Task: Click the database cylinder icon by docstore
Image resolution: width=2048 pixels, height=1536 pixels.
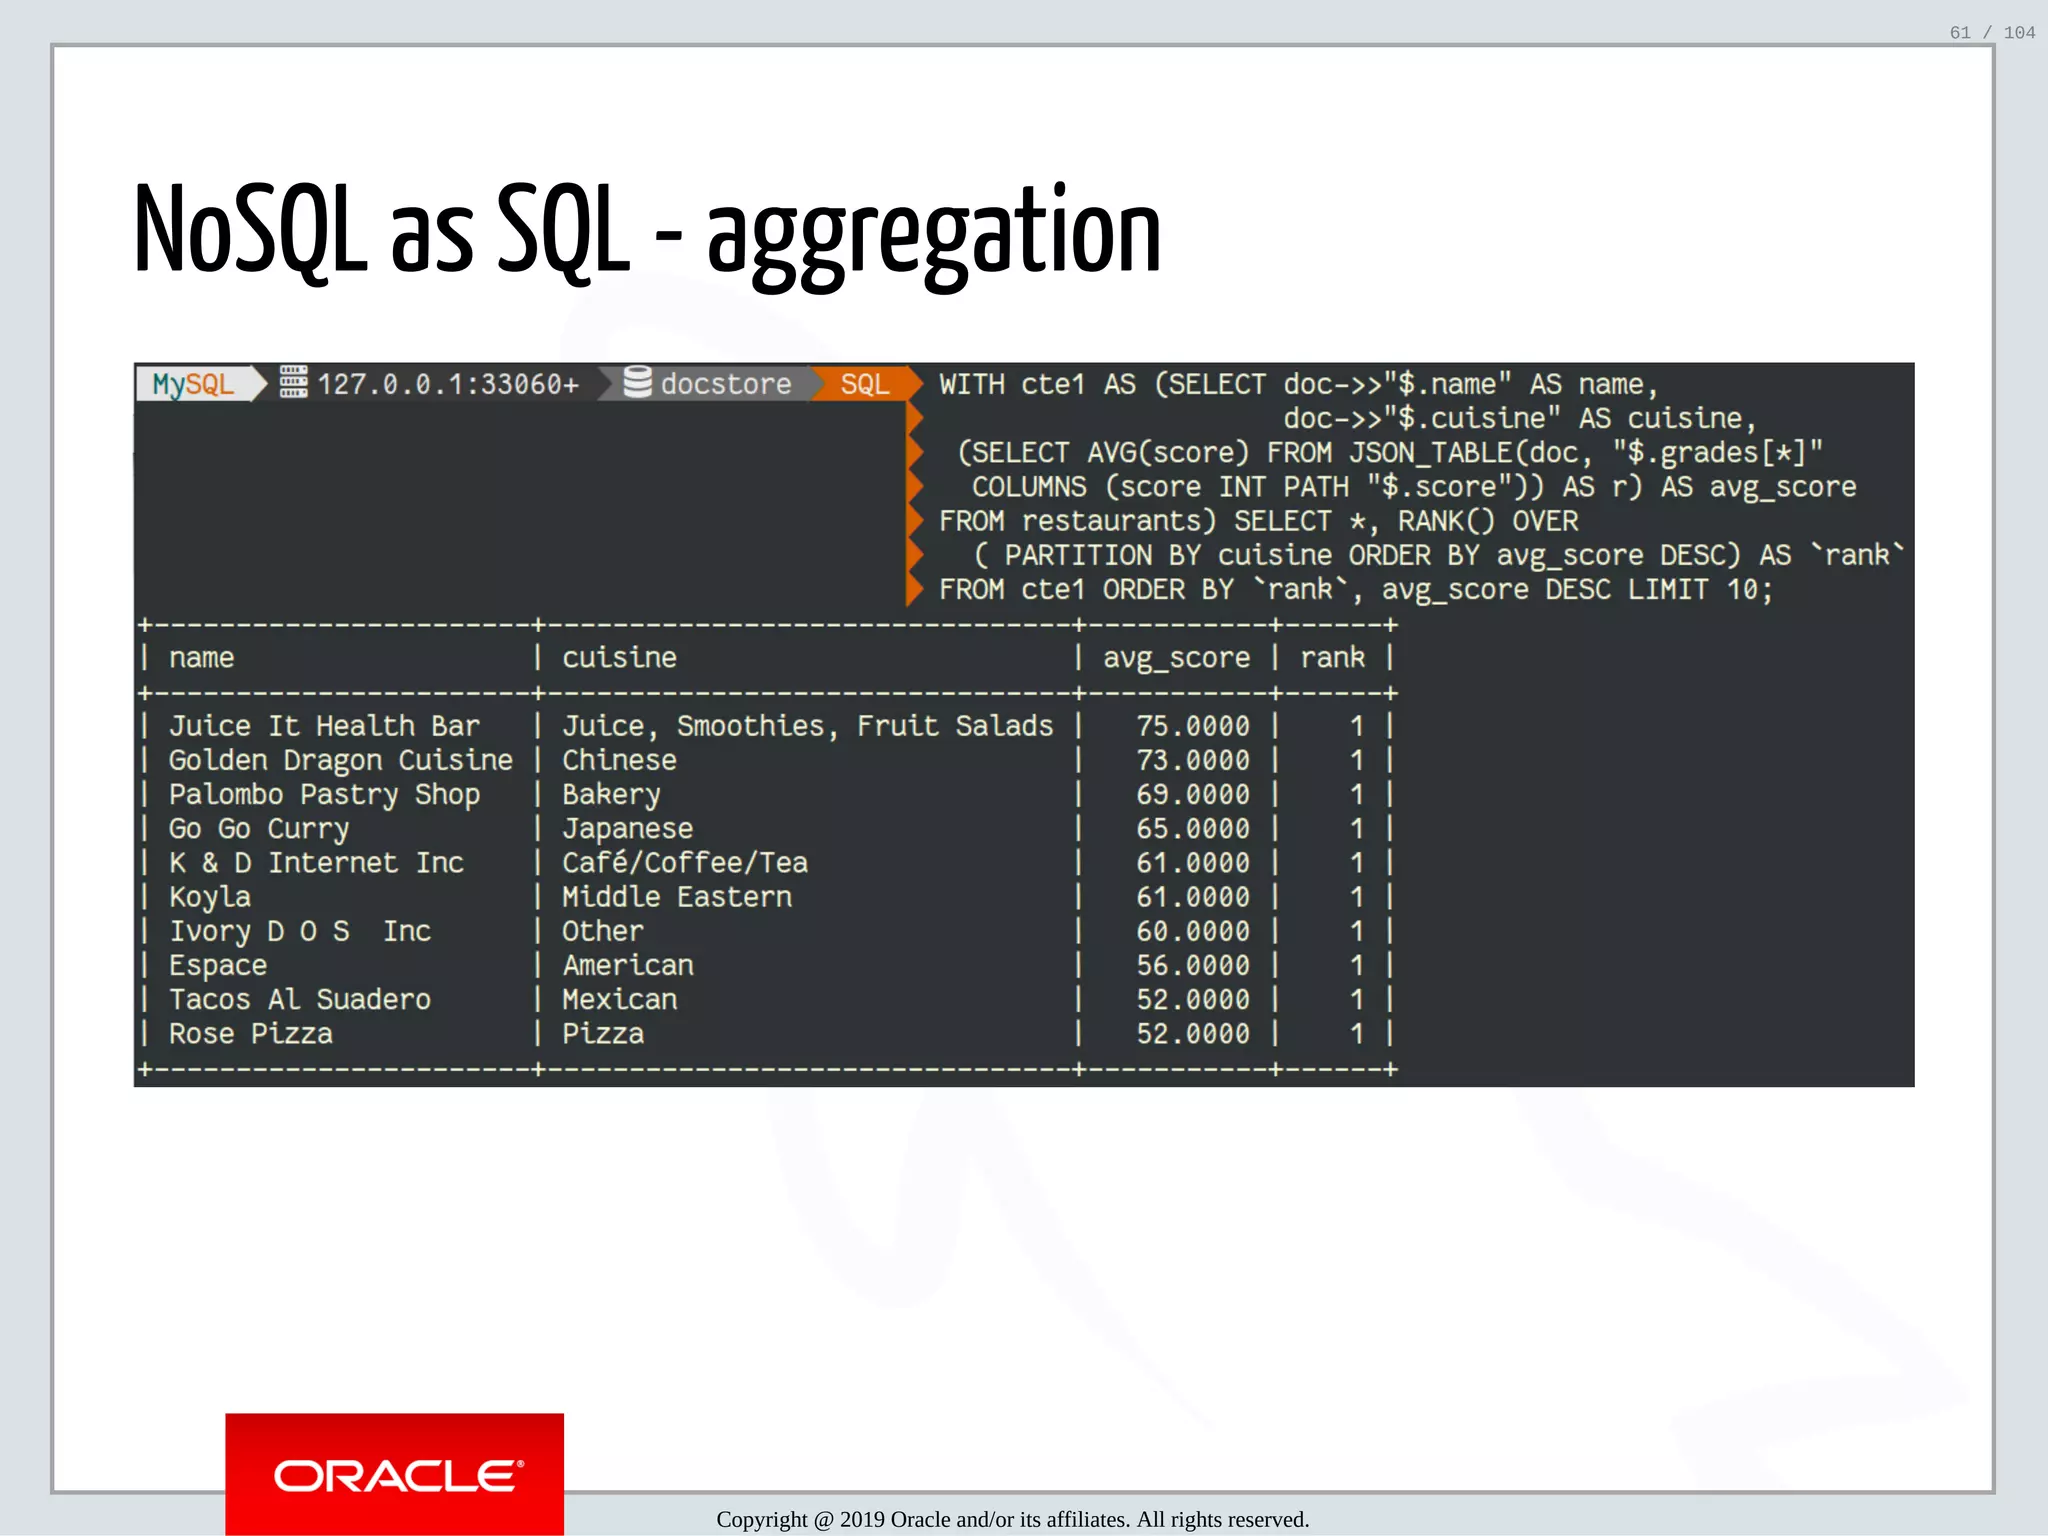Action: [637, 382]
